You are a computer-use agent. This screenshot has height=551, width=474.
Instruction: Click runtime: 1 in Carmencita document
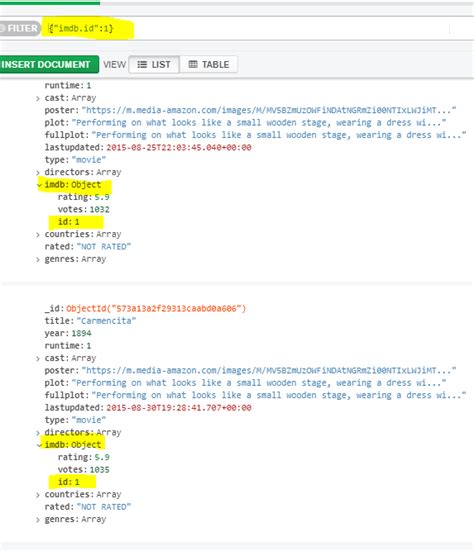coord(68,346)
